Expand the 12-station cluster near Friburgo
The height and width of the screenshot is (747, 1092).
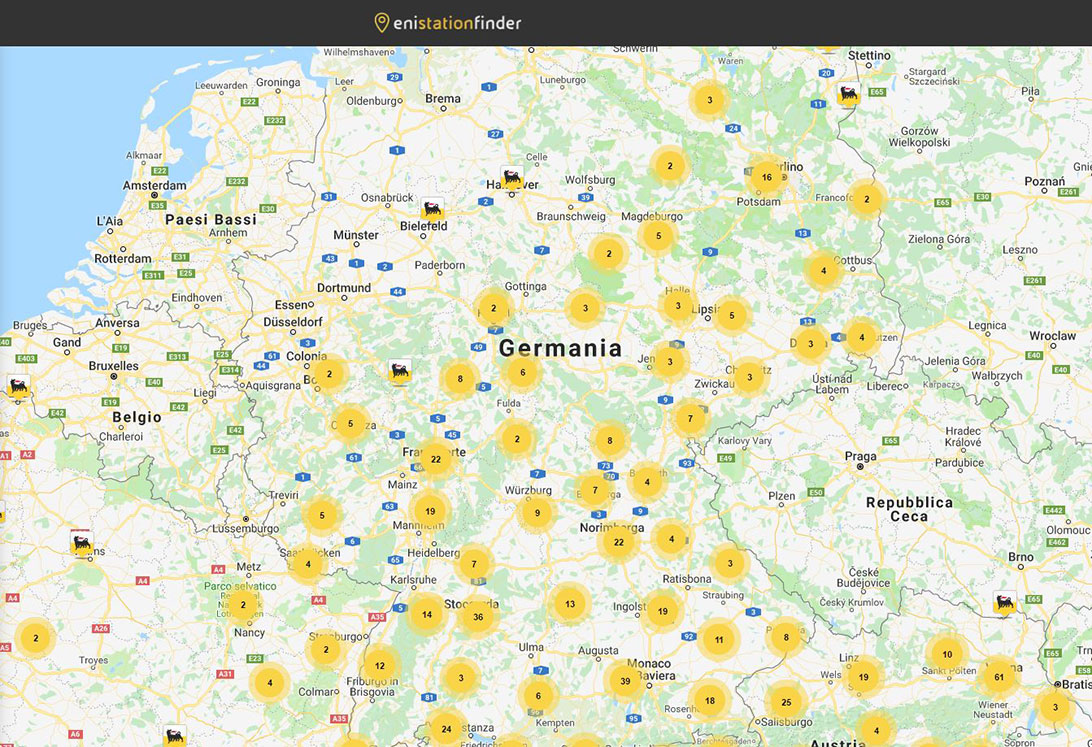pos(380,666)
